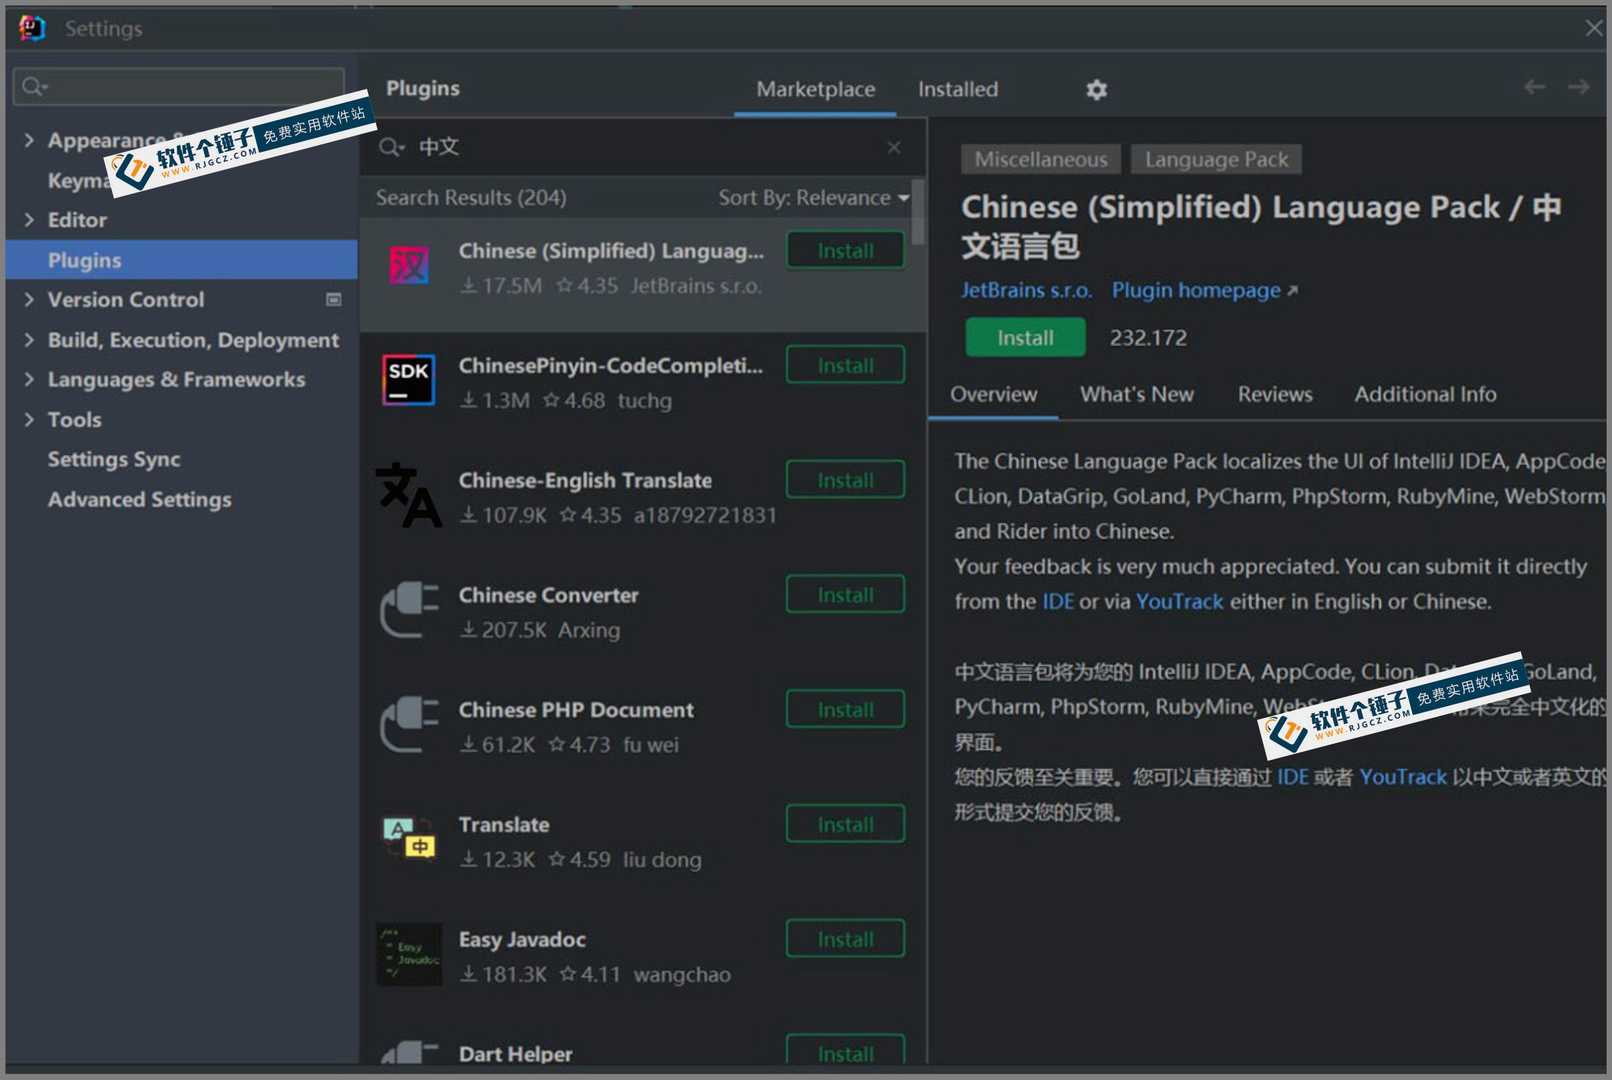The width and height of the screenshot is (1612, 1080).
Task: Open the IDE link in English description
Action: 1058,602
